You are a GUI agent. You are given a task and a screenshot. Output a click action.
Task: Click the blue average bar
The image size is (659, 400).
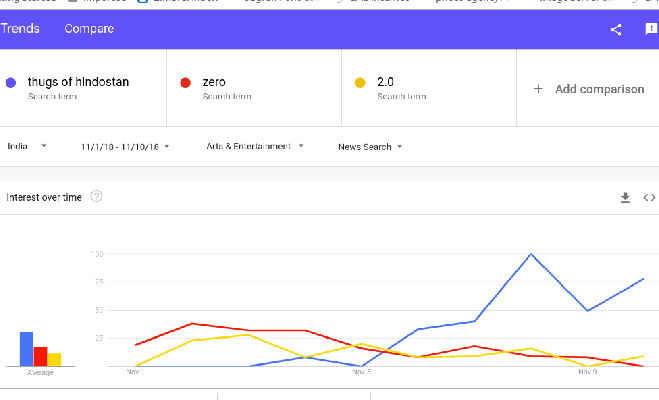pyautogui.click(x=26, y=349)
